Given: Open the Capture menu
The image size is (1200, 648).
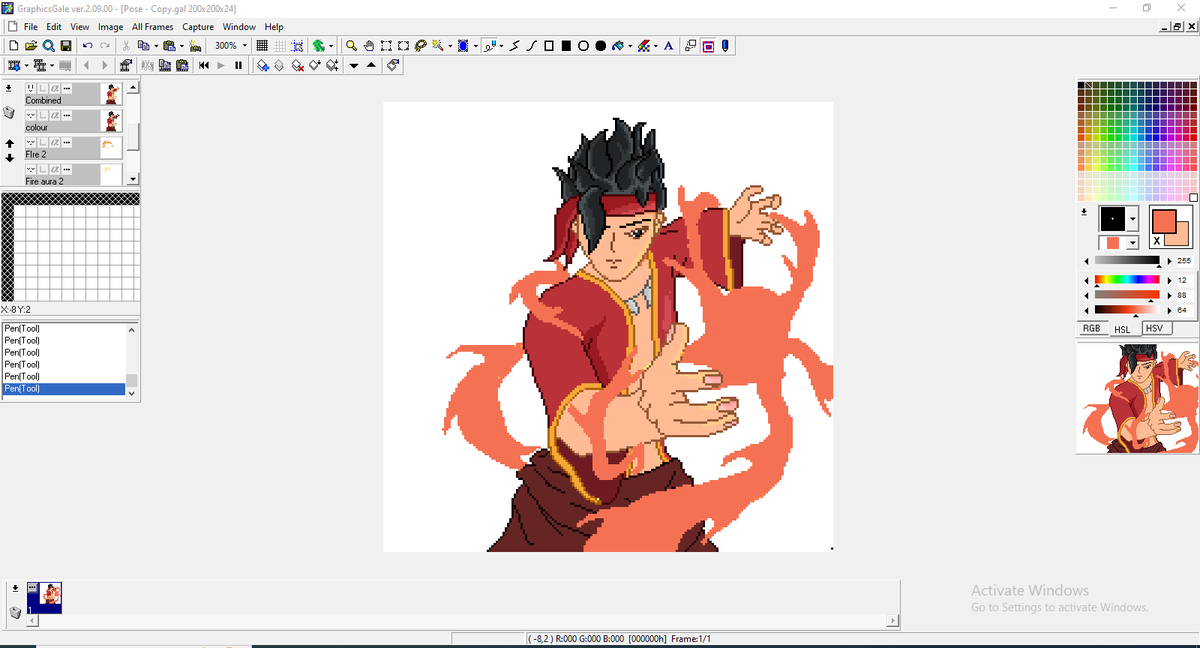Looking at the screenshot, I should point(198,27).
